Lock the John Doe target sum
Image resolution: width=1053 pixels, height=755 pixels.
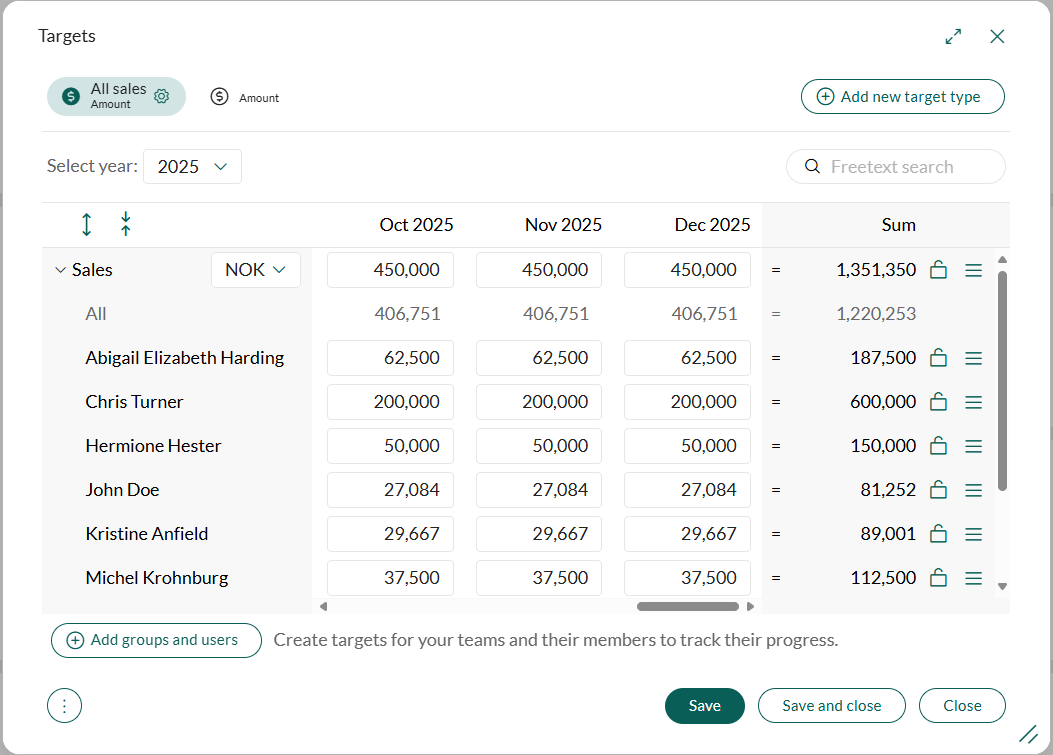938,490
